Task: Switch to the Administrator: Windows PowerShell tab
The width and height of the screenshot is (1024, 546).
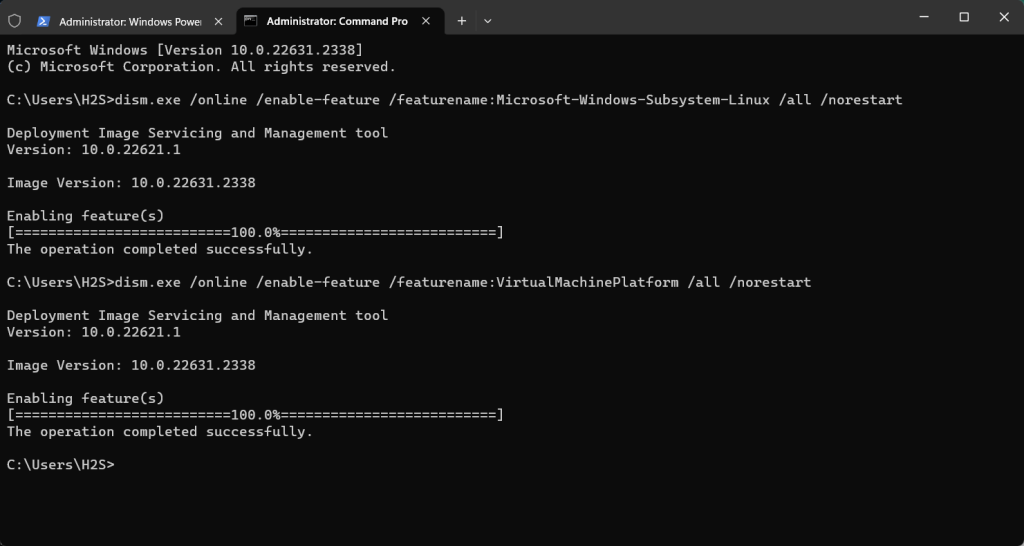Action: (x=131, y=21)
